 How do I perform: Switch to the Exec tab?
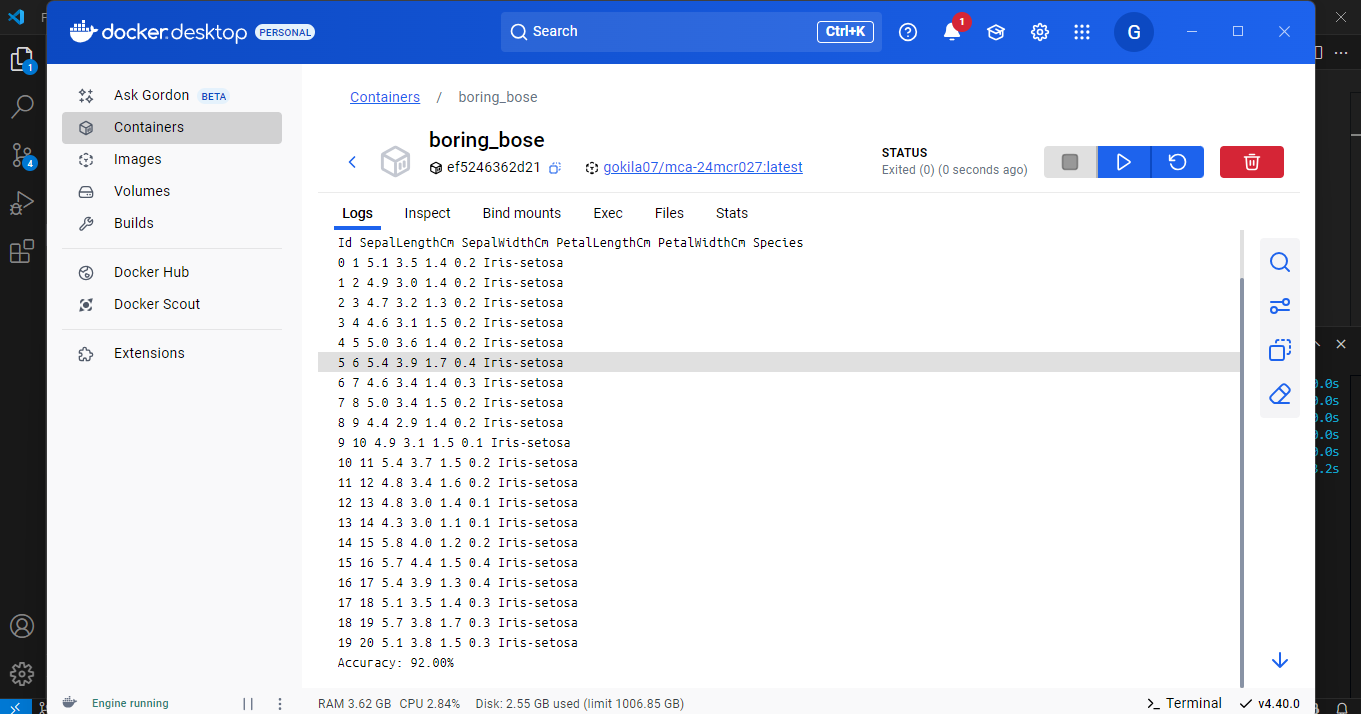click(608, 213)
